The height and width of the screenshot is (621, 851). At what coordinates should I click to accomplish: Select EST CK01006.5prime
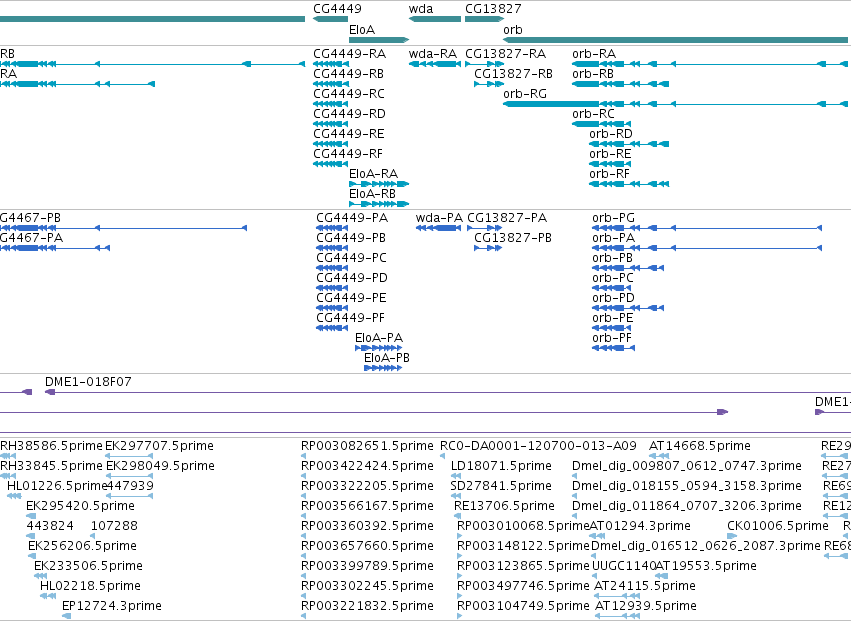click(x=732, y=536)
